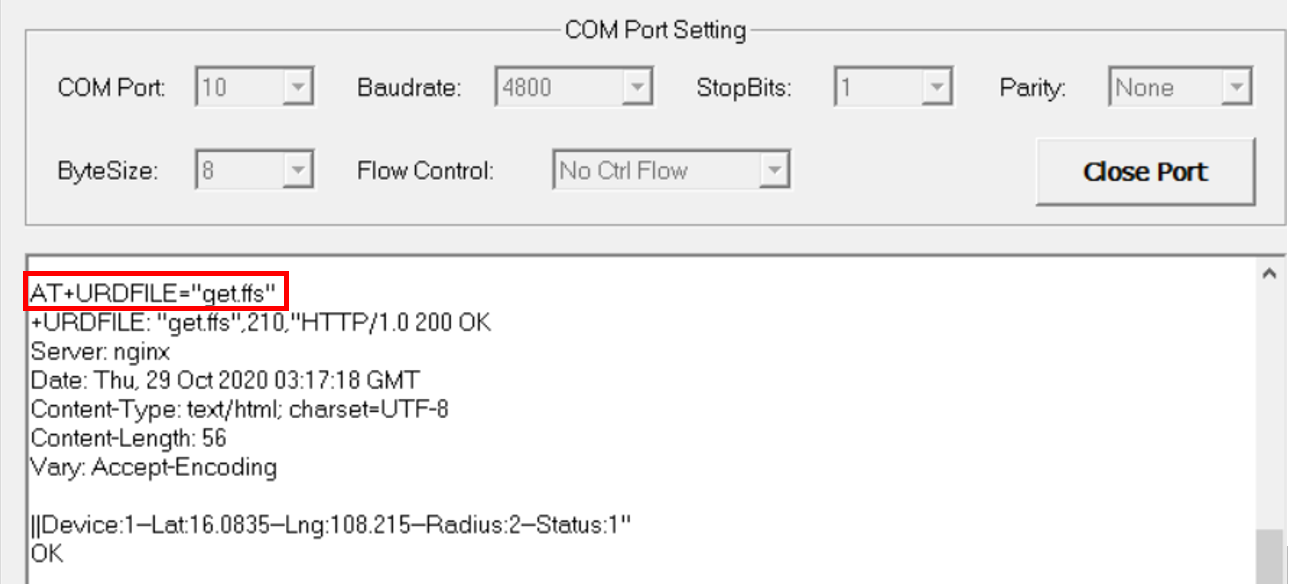The height and width of the screenshot is (585, 1303).
Task: Click the "Vary: Accept-Encoding" line
Action: click(154, 467)
